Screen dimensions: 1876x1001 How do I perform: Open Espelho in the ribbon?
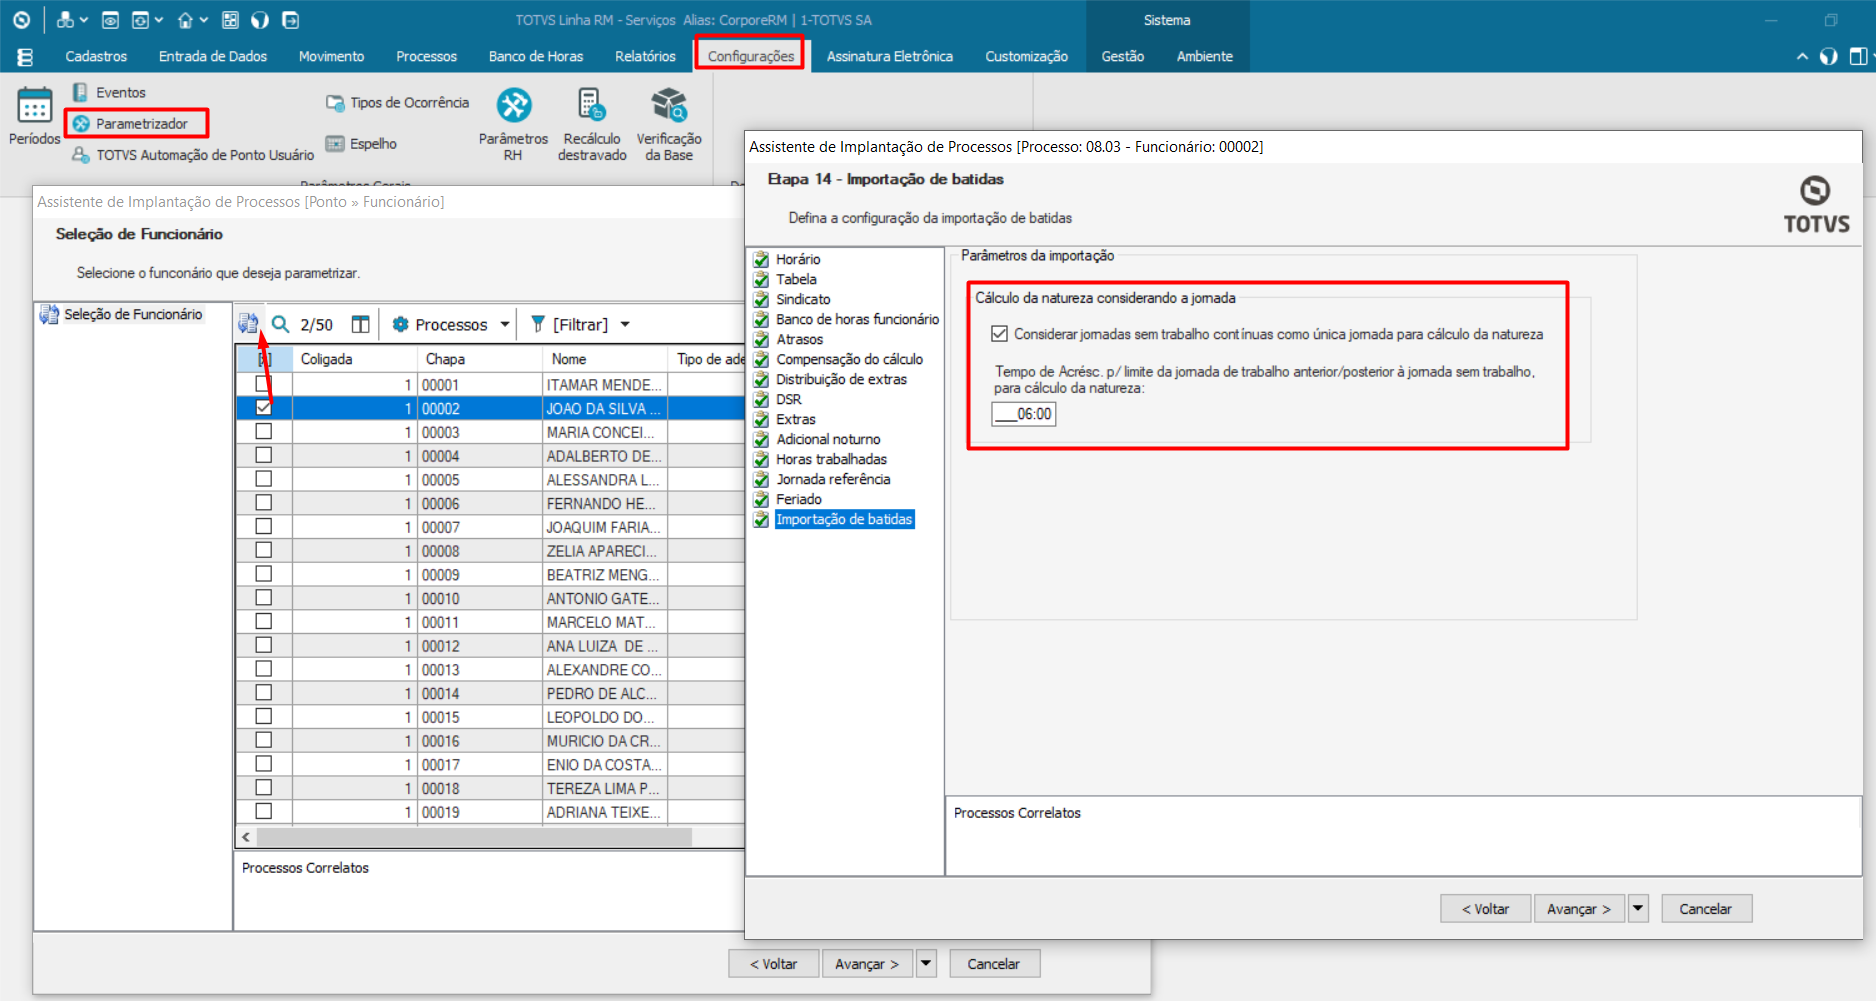tap(361, 143)
